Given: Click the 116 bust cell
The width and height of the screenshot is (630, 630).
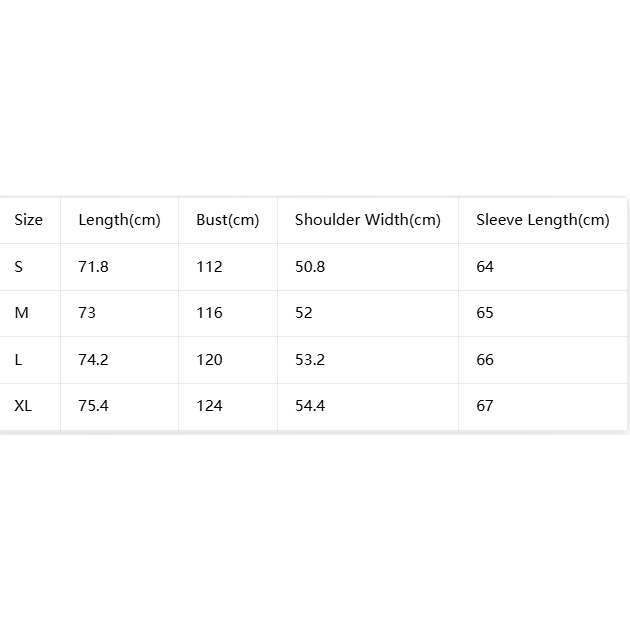Looking at the screenshot, I should tap(209, 313).
